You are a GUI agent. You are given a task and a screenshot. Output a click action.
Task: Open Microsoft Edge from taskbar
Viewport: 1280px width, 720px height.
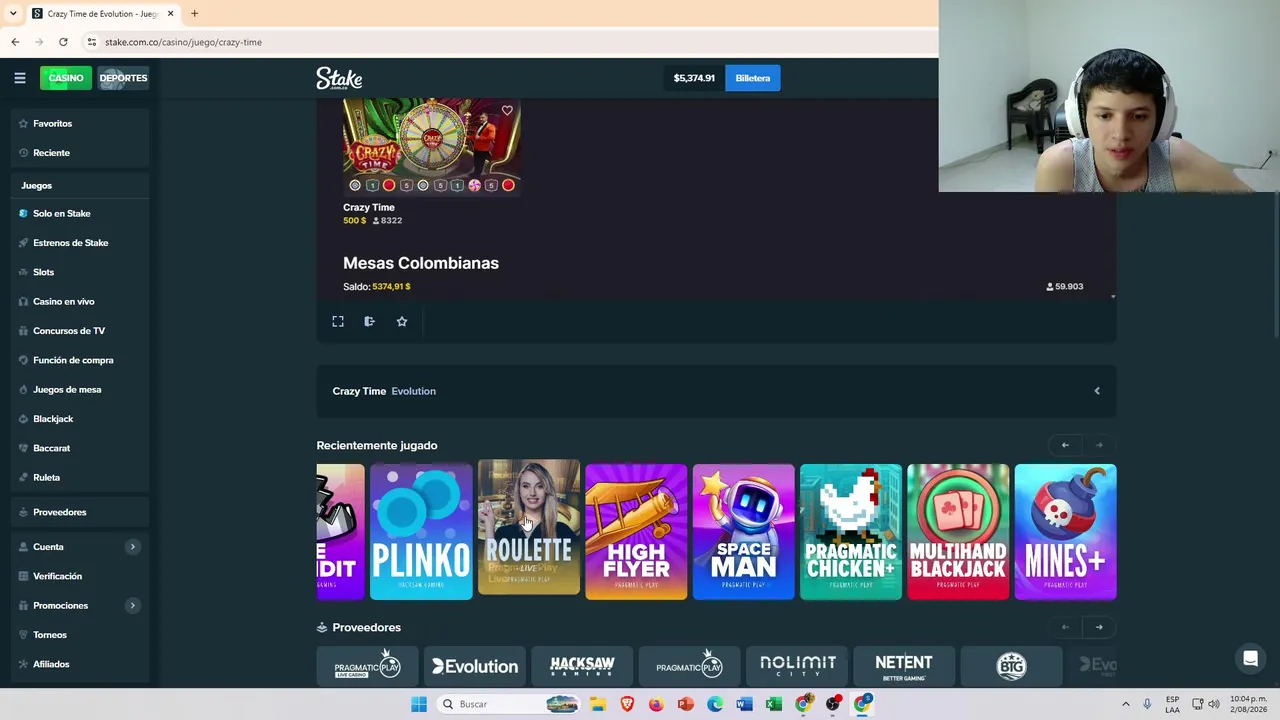coord(715,704)
